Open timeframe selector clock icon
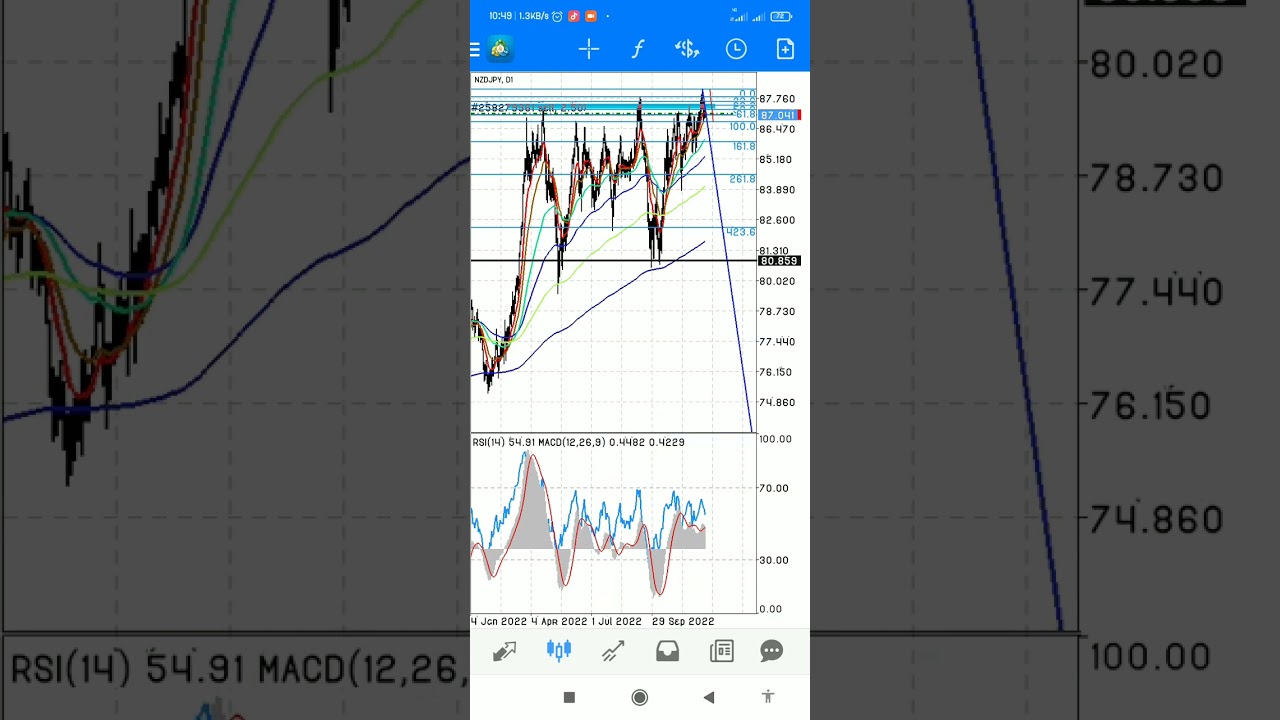The width and height of the screenshot is (1280, 720). pyautogui.click(x=736, y=49)
